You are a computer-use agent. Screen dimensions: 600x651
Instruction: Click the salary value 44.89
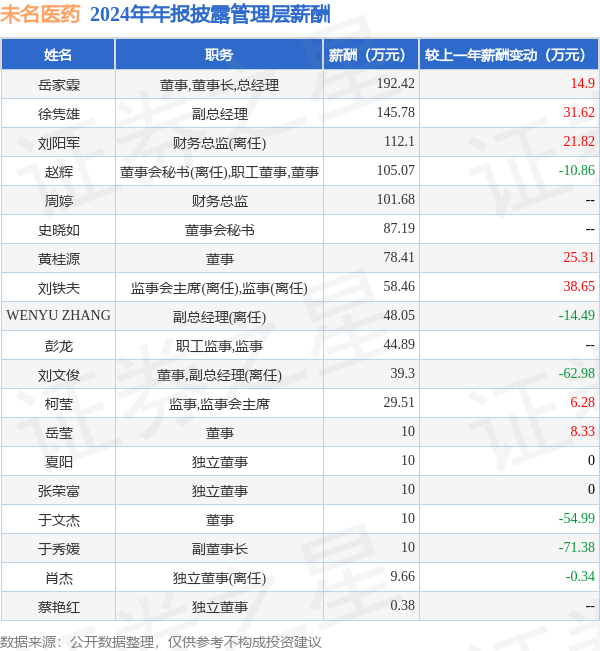click(399, 344)
